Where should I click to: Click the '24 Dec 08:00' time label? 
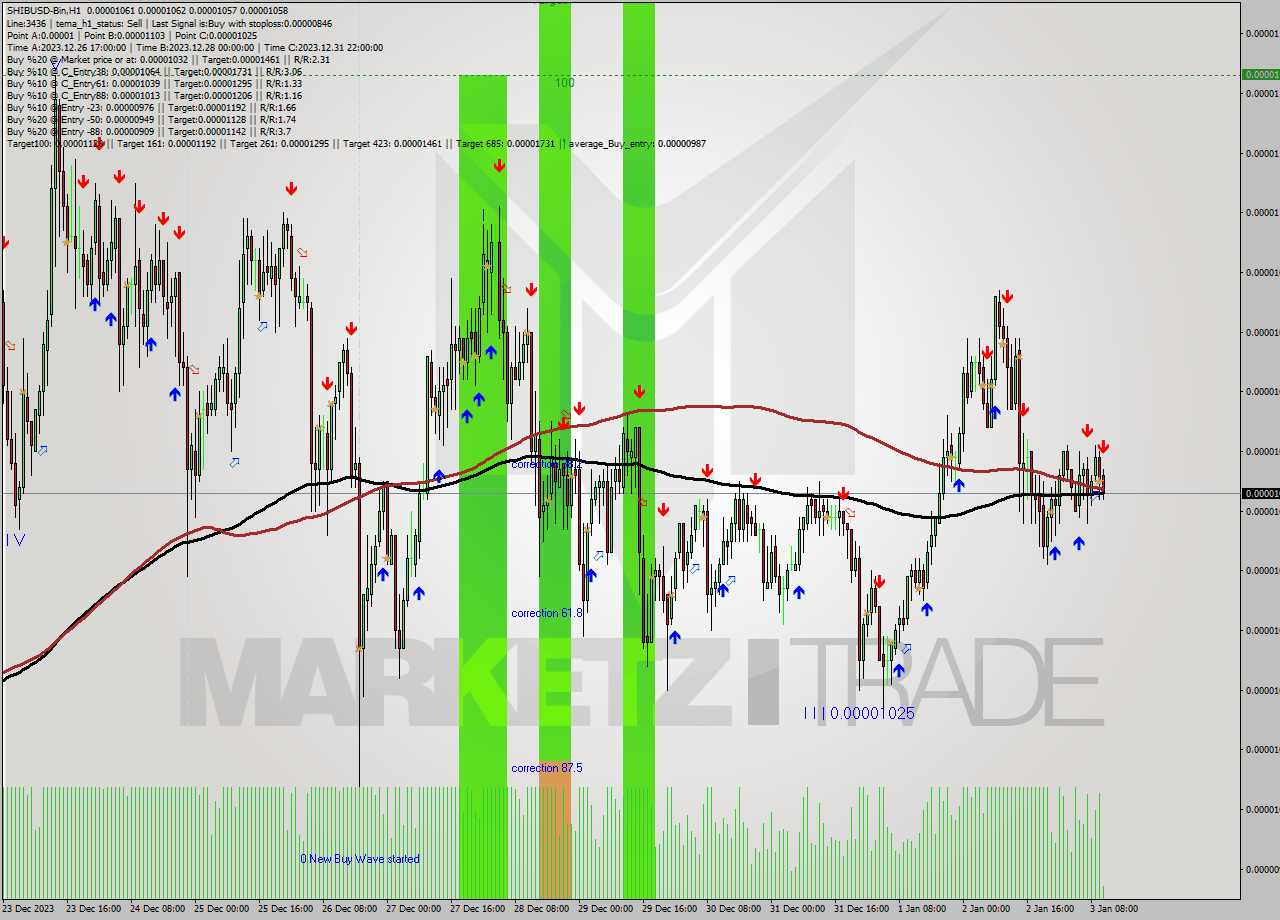(157, 909)
